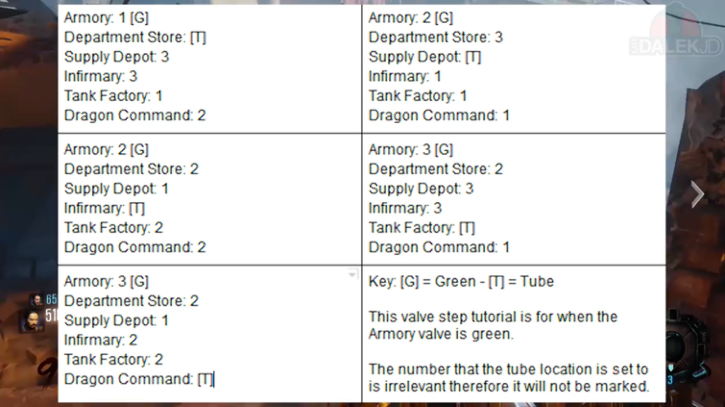Click 'The number that the tube location' text
725x407 pixels.
[509, 377]
